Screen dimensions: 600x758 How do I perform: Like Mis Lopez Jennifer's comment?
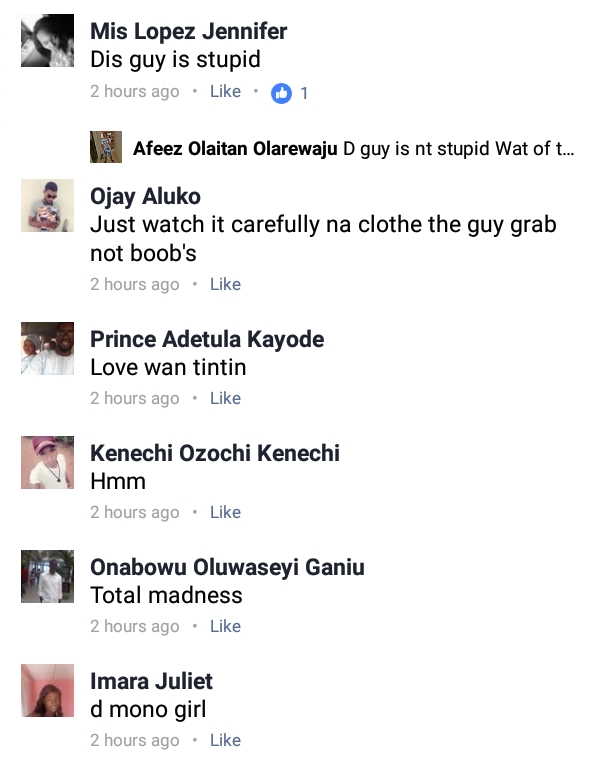225,92
